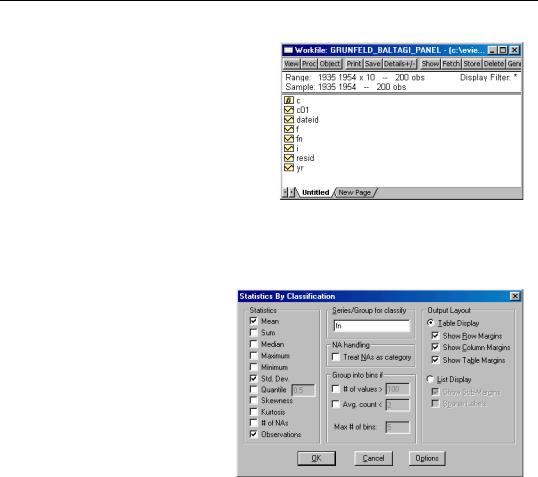
Task: Open the coefficient vector c icon
Action: pyautogui.click(x=289, y=100)
